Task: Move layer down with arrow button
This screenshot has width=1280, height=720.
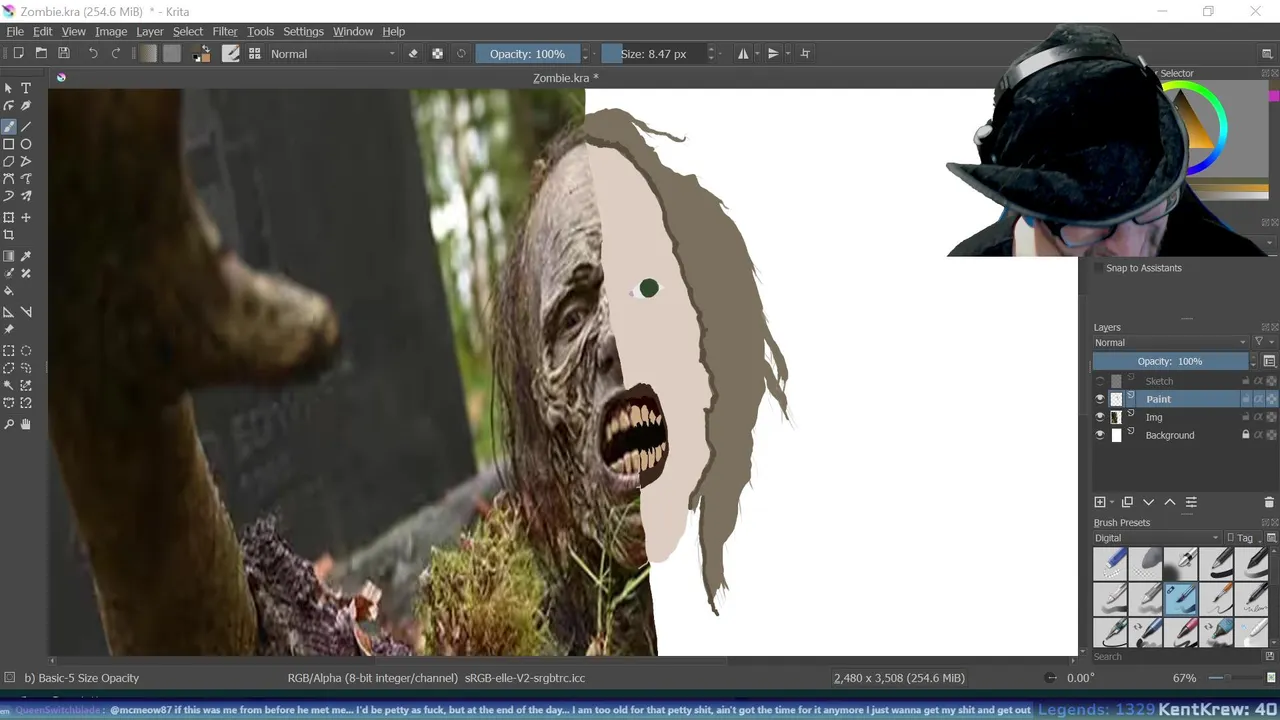Action: pos(1148,502)
